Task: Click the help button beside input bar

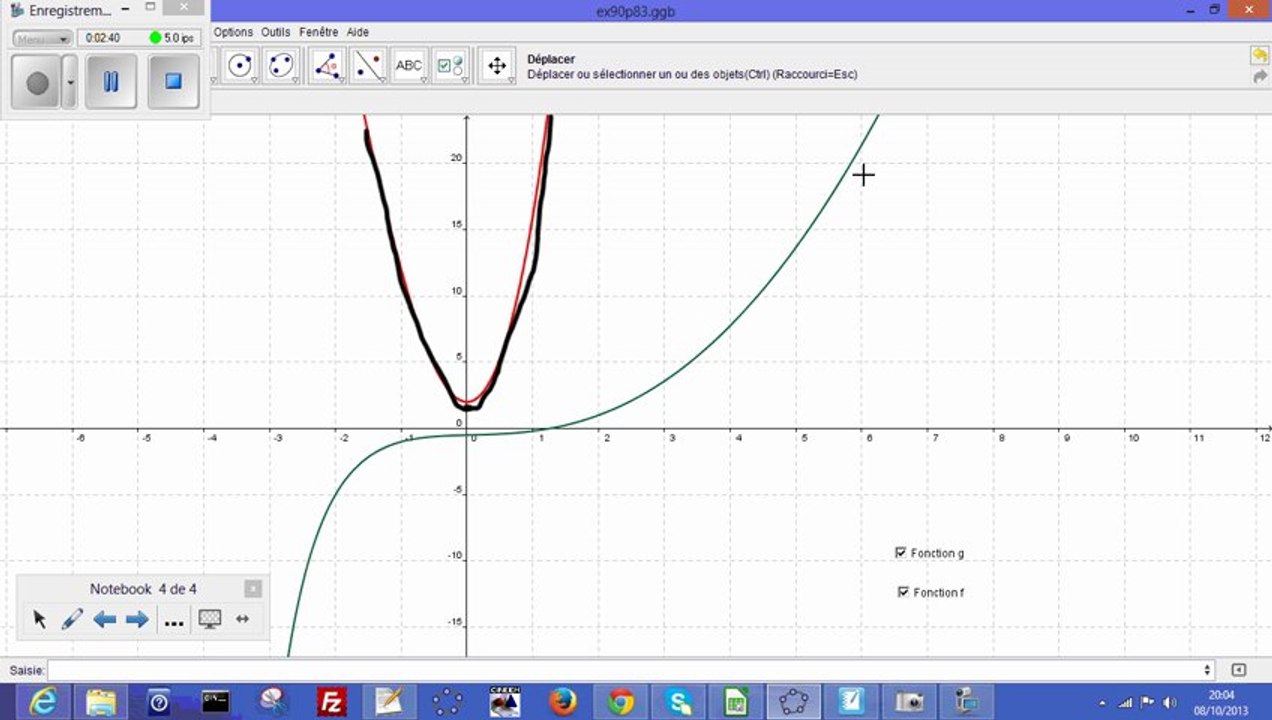Action: (1239, 670)
